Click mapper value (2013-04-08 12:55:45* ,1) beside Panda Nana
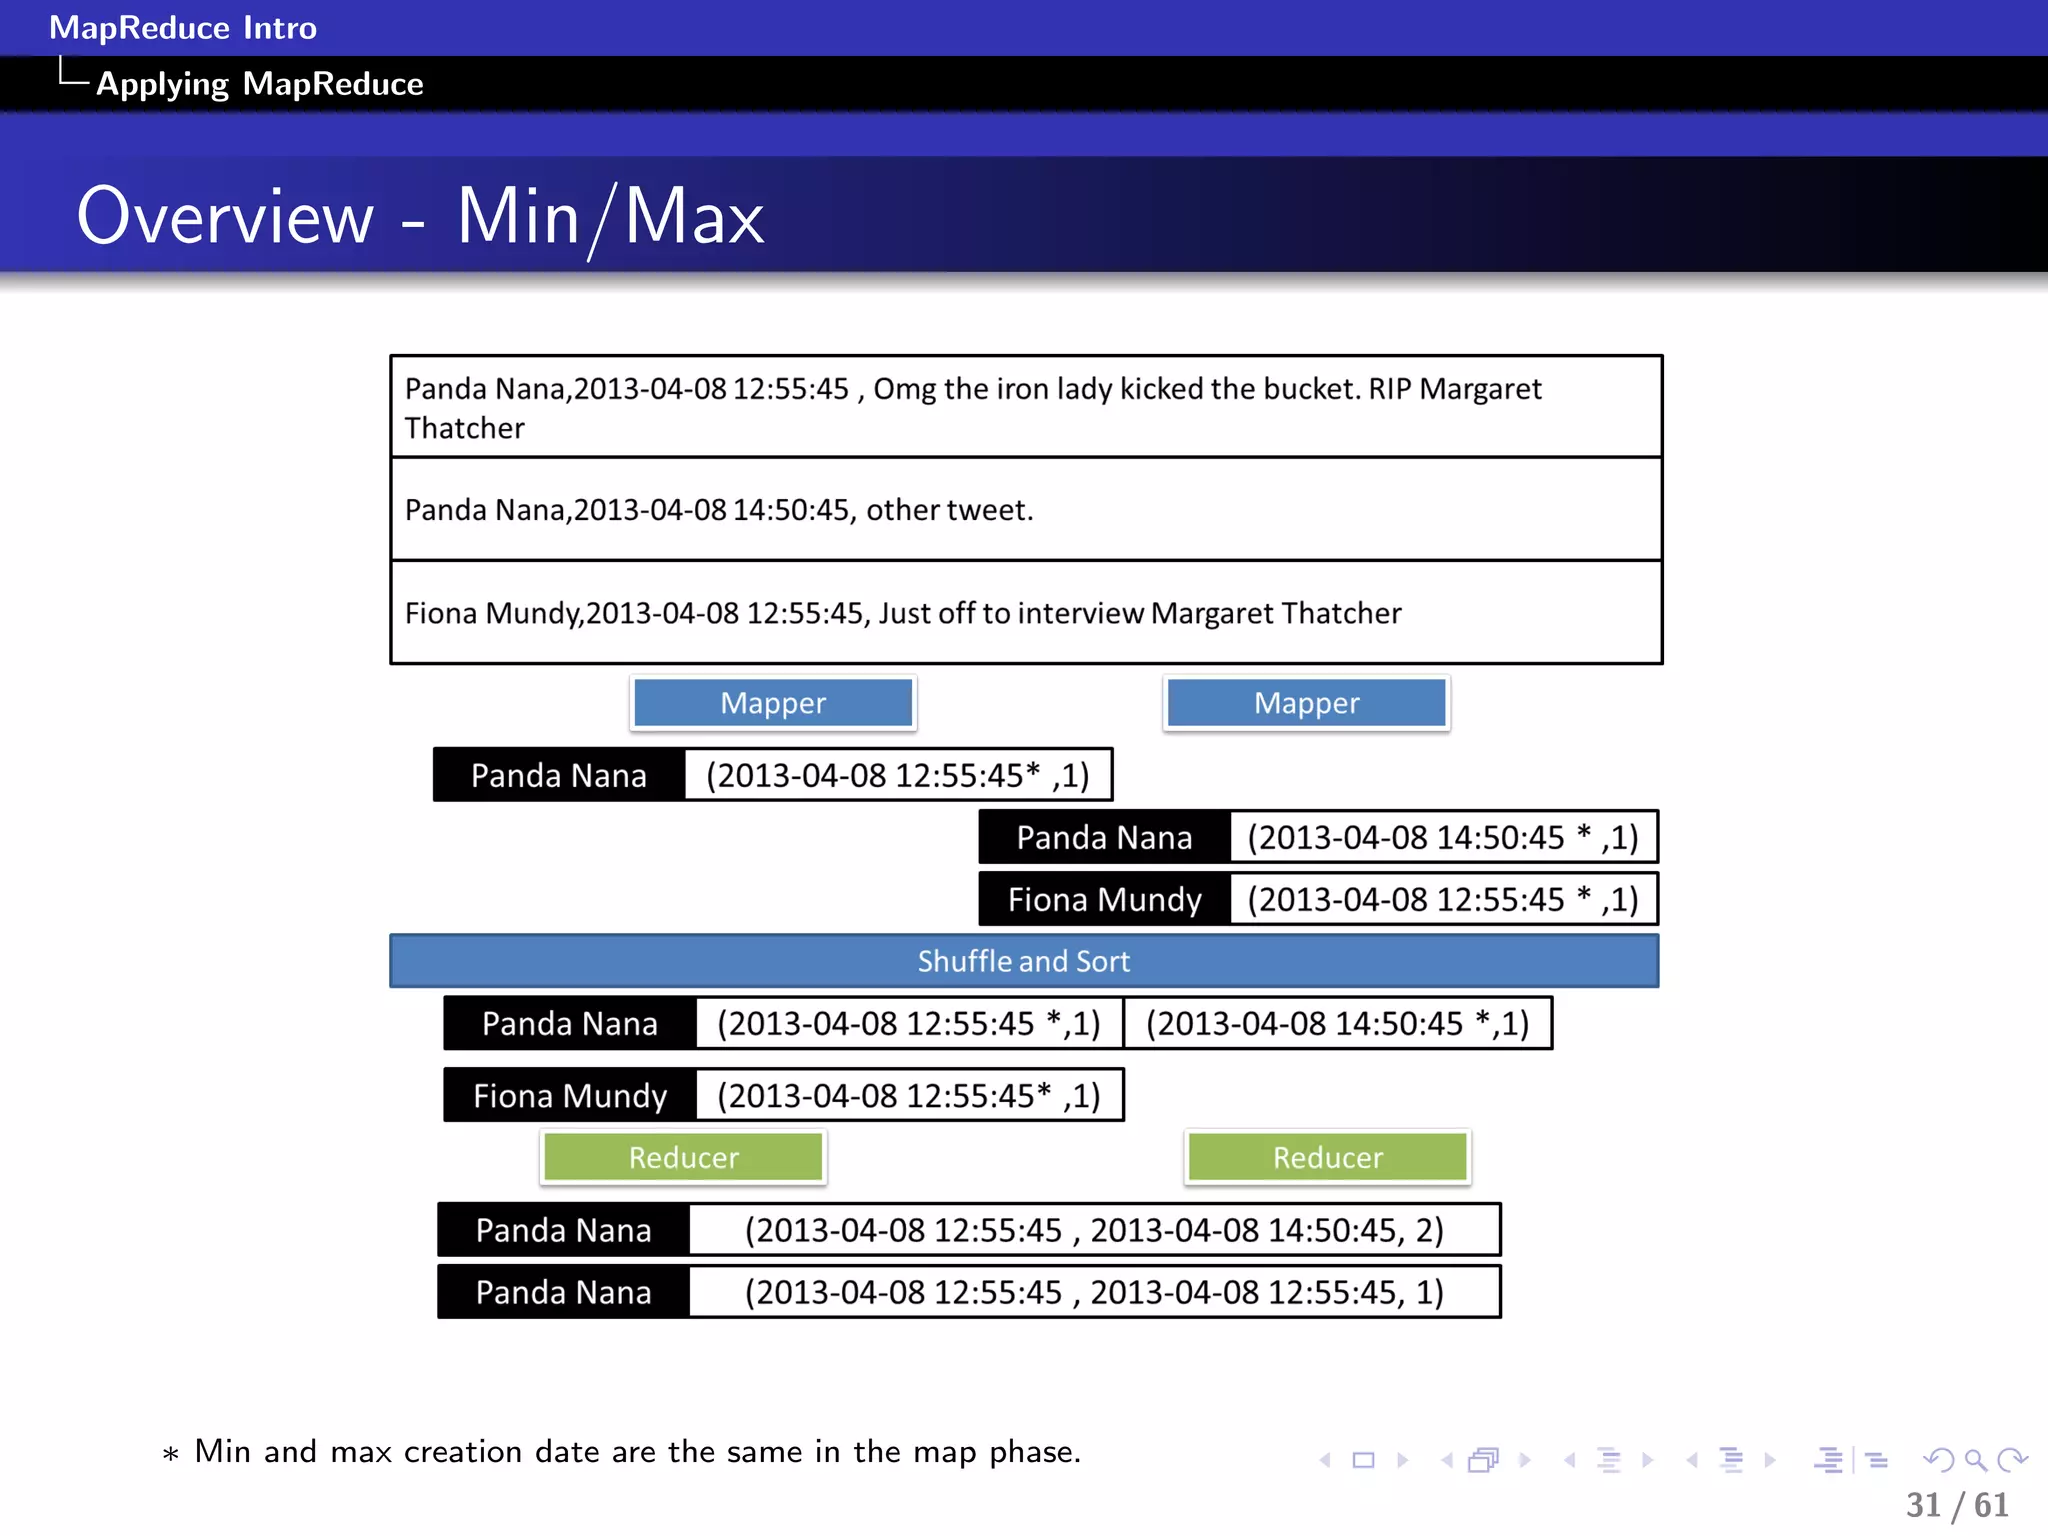Image resolution: width=2048 pixels, height=1536 pixels. pos(898,775)
